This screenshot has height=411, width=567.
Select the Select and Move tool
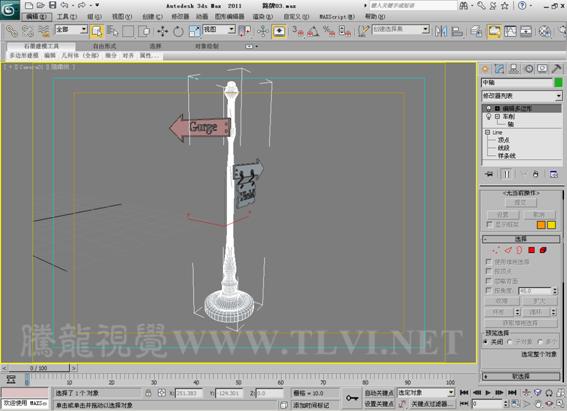click(162, 31)
